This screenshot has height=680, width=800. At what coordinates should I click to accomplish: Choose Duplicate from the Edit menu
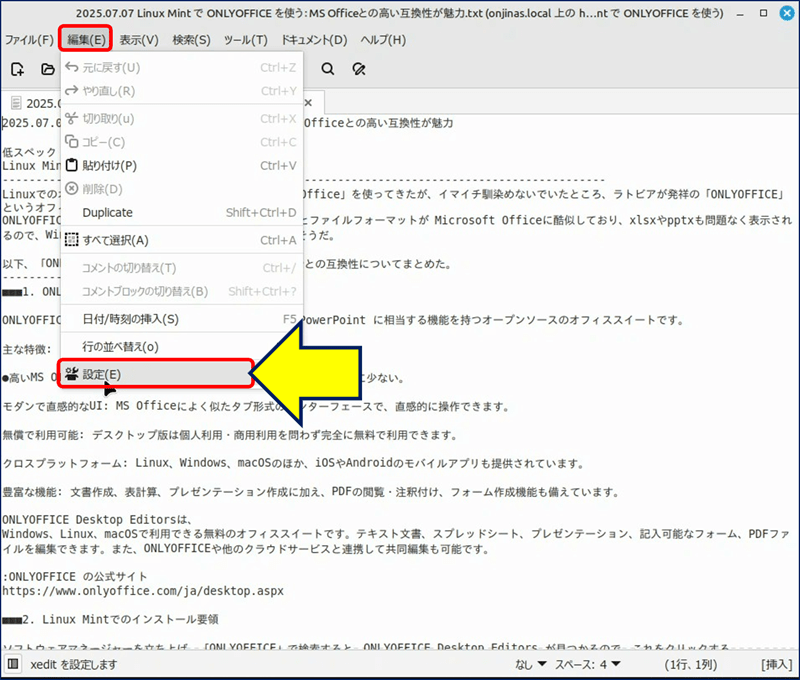182,212
